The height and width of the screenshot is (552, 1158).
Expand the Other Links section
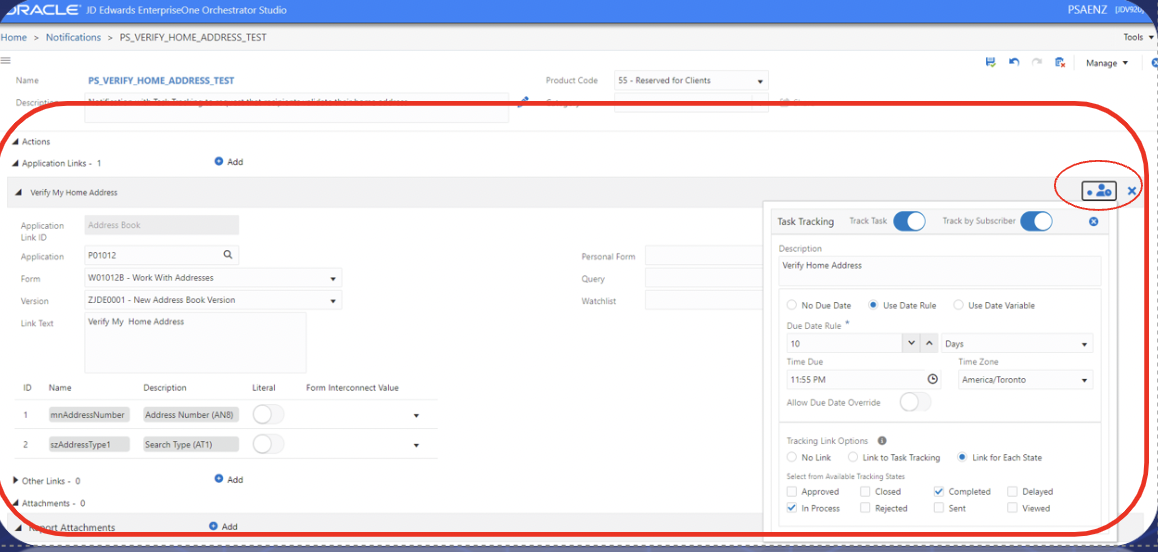point(16,480)
